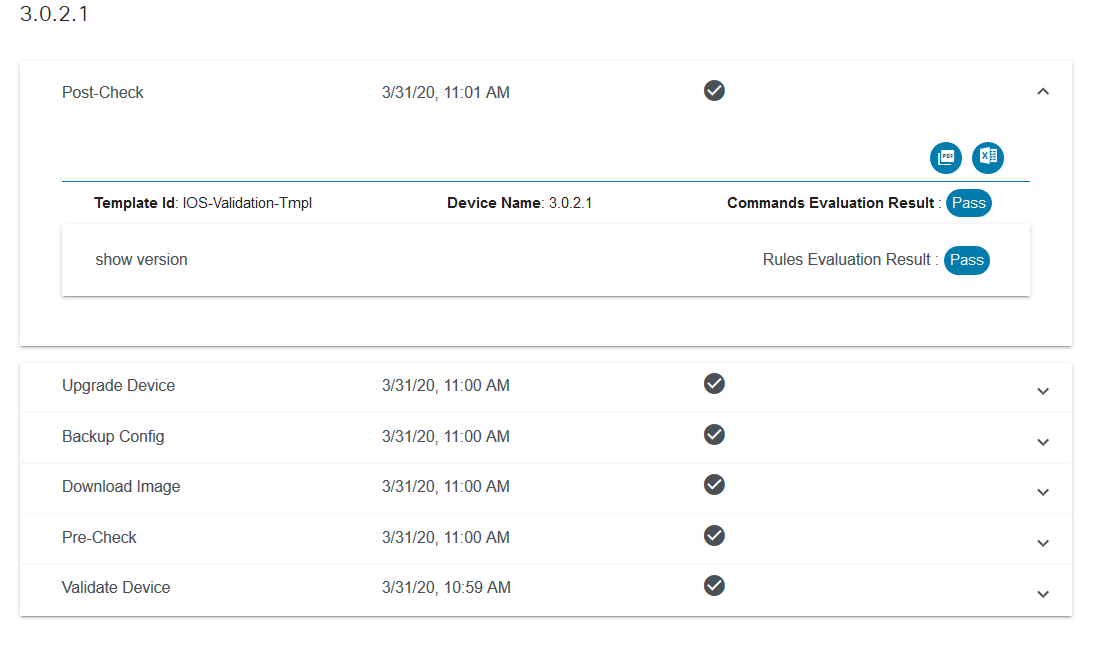Click the Pre-Check completed checkmark
The height and width of the screenshot is (646, 1093).
[714, 535]
